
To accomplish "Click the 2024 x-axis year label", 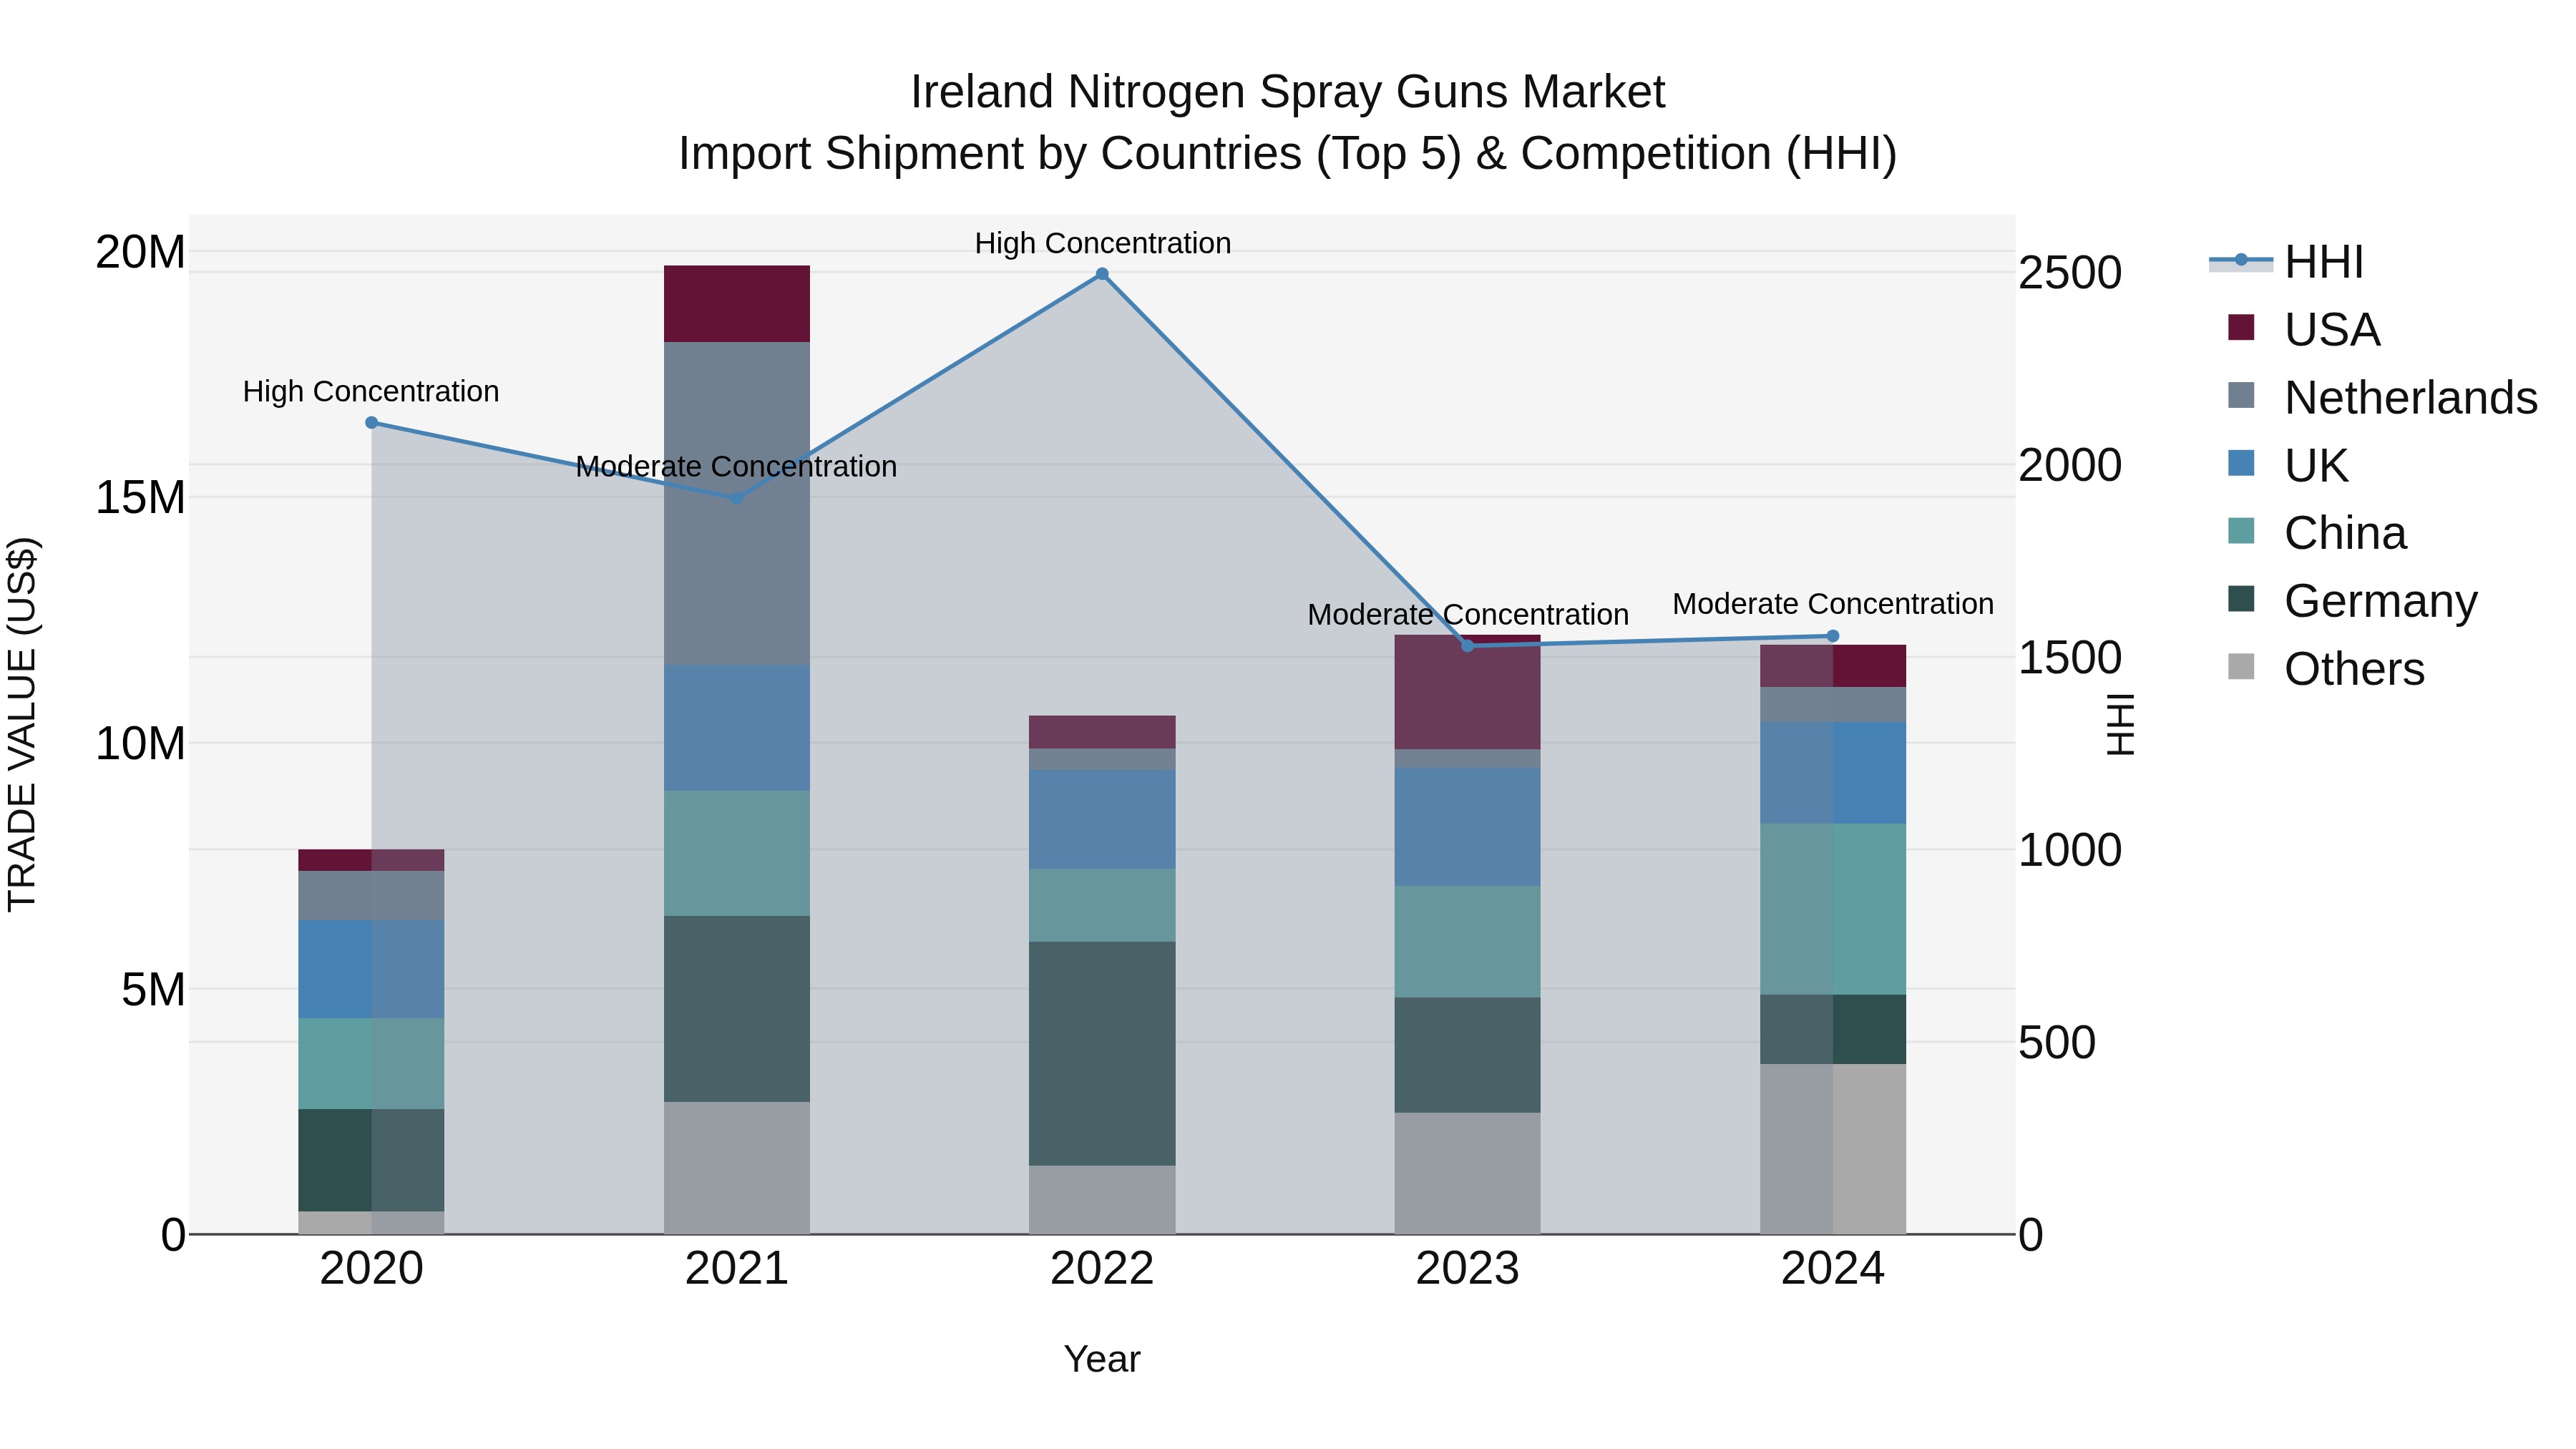I will [x=1833, y=1269].
